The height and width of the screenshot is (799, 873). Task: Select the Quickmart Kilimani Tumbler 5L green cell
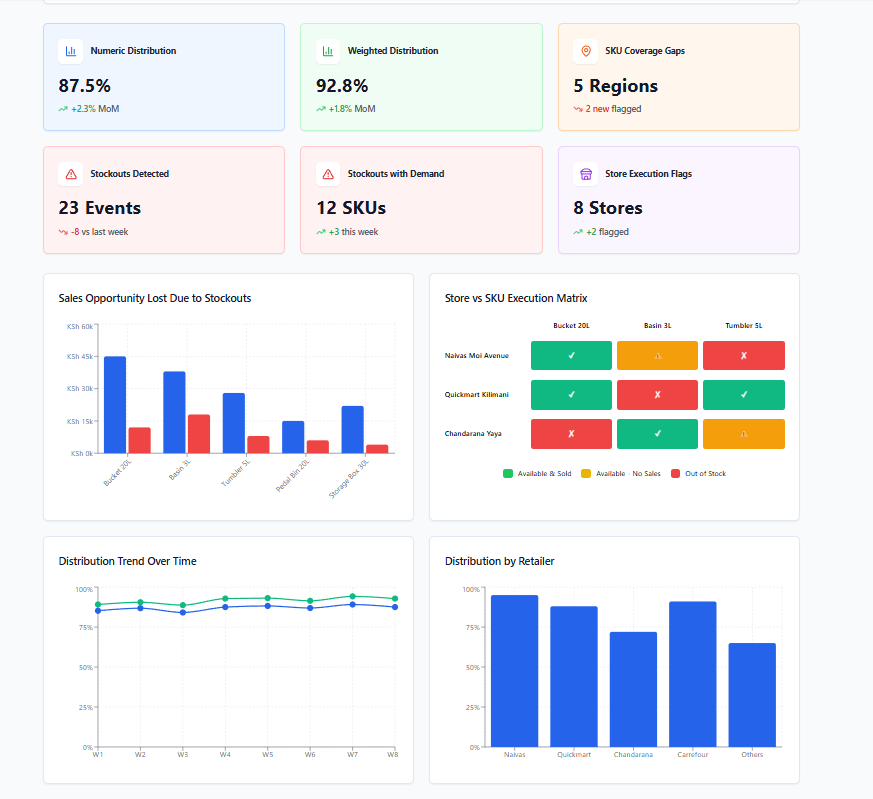pos(744,395)
